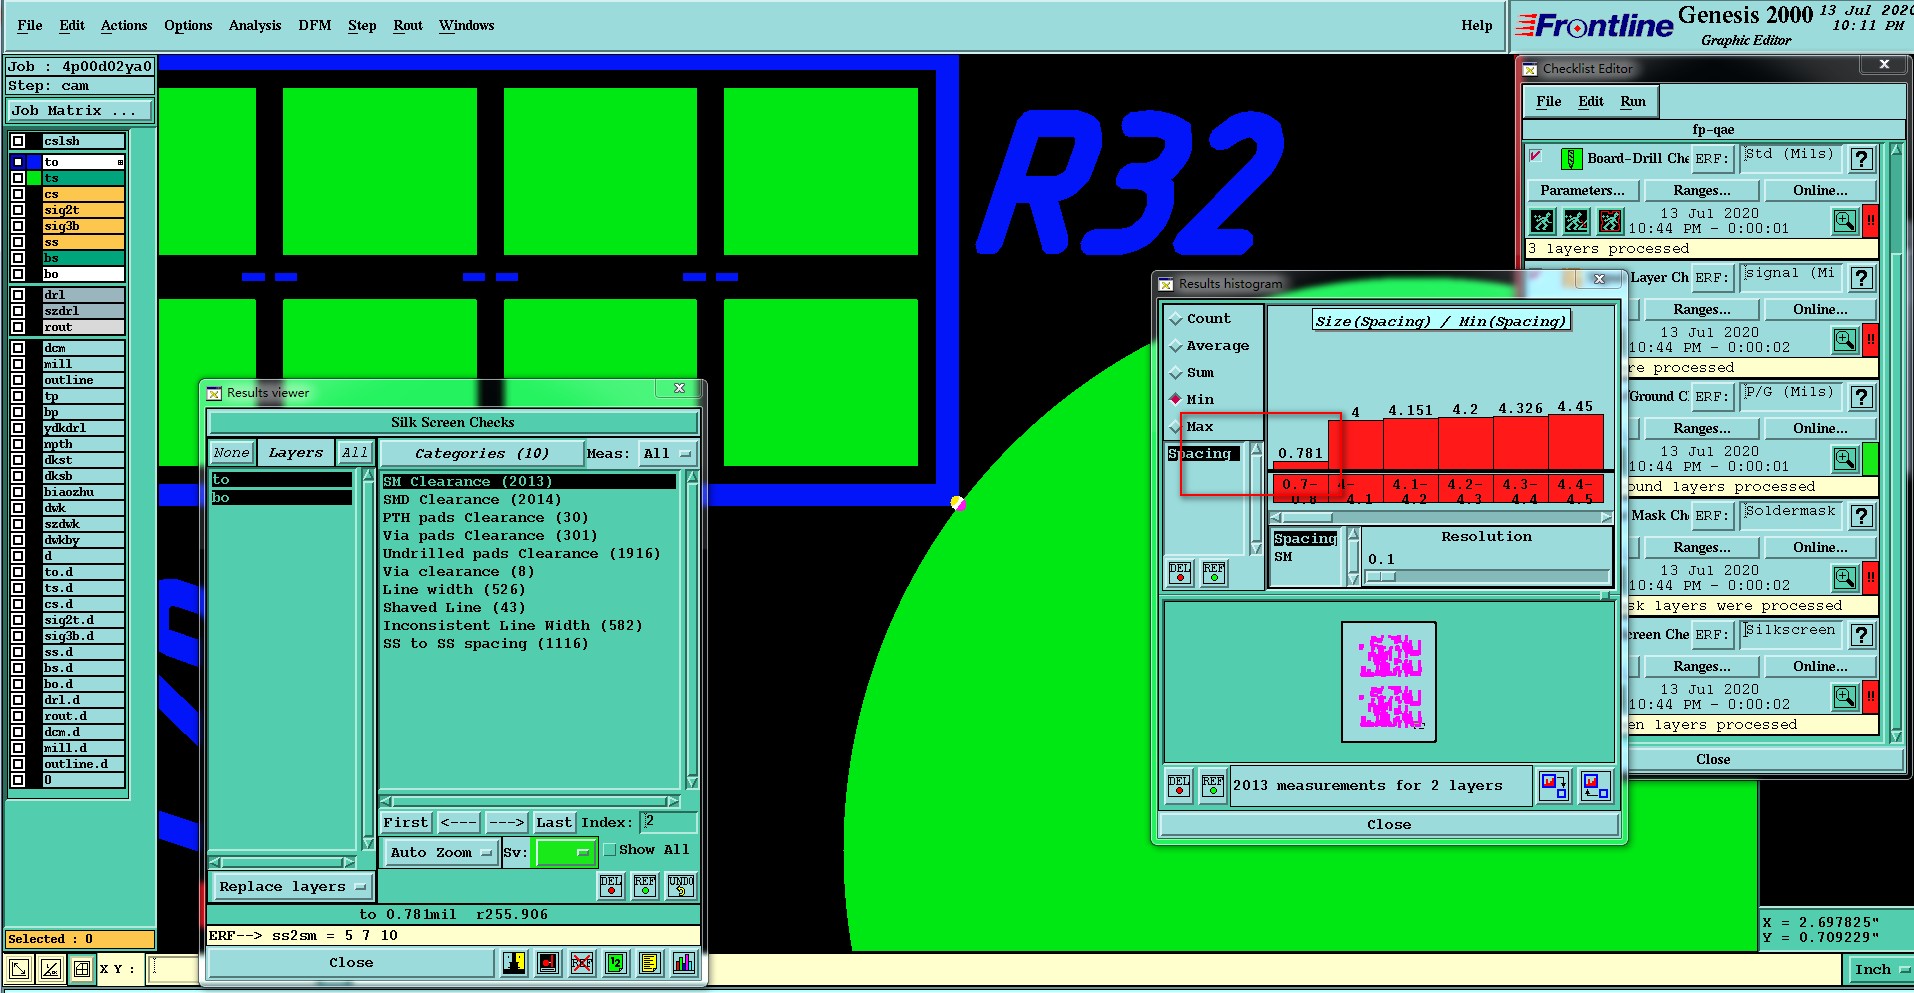Click DEL icon in Results viewer

point(610,885)
